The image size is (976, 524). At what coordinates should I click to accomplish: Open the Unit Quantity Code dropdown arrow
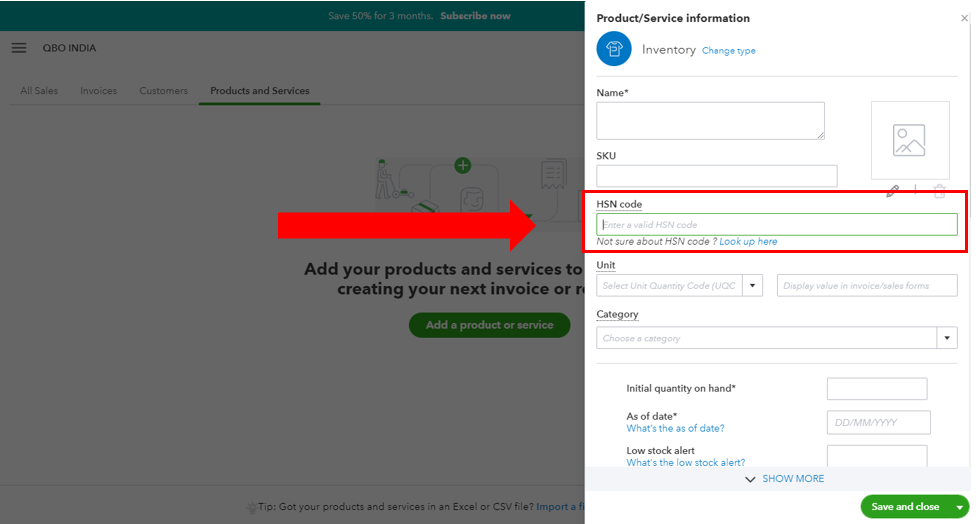point(753,286)
